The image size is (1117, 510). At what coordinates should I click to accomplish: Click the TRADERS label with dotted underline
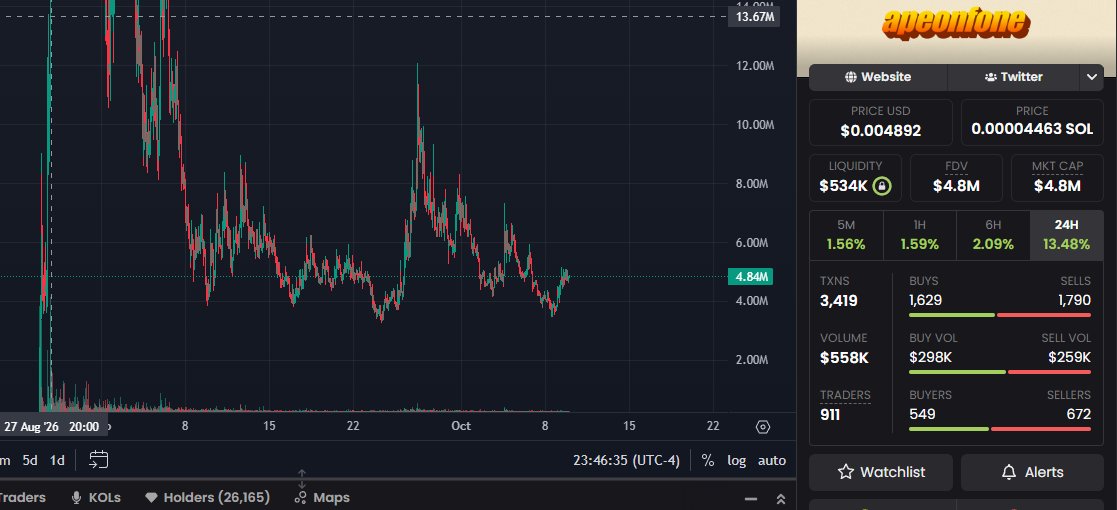tap(845, 395)
